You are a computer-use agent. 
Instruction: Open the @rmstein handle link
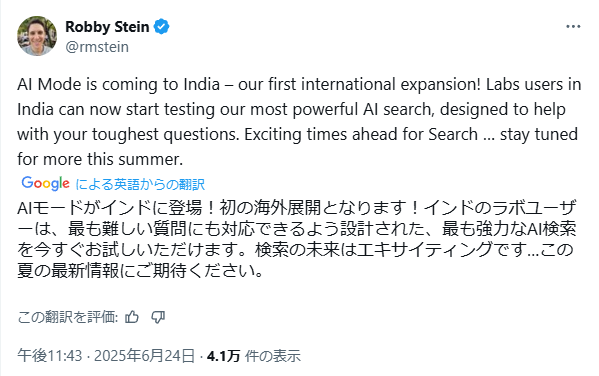pyautogui.click(x=97, y=47)
